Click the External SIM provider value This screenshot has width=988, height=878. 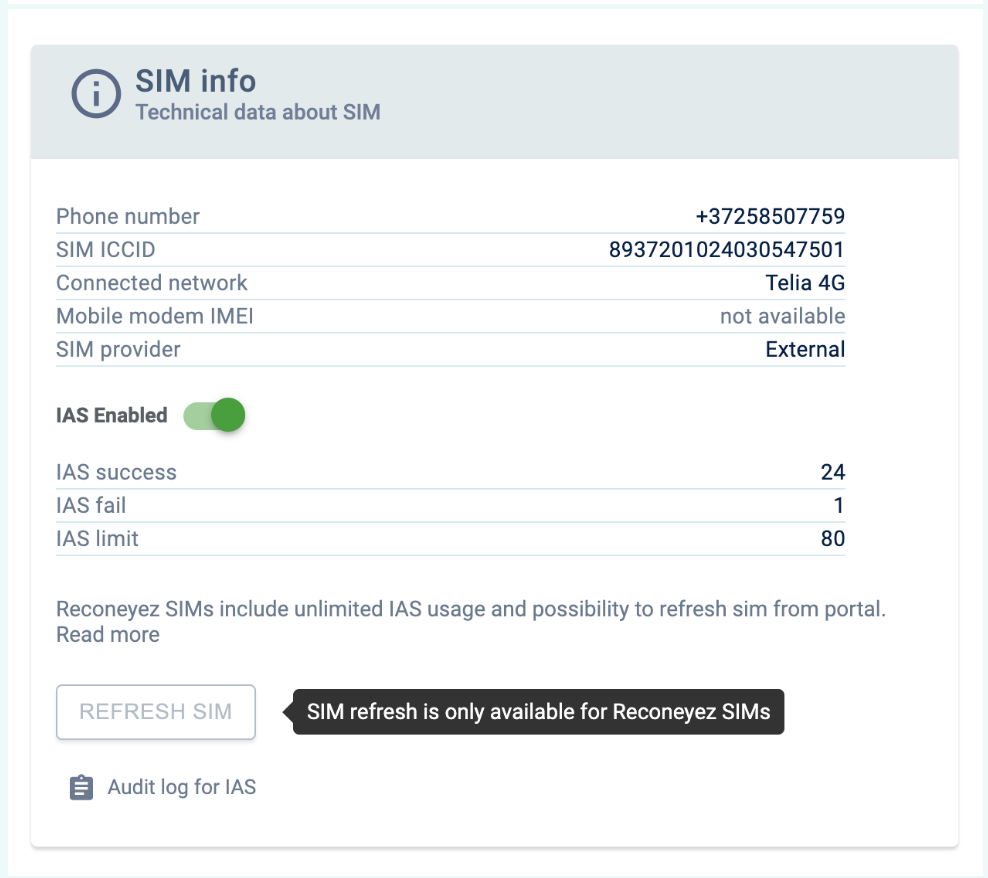805,349
